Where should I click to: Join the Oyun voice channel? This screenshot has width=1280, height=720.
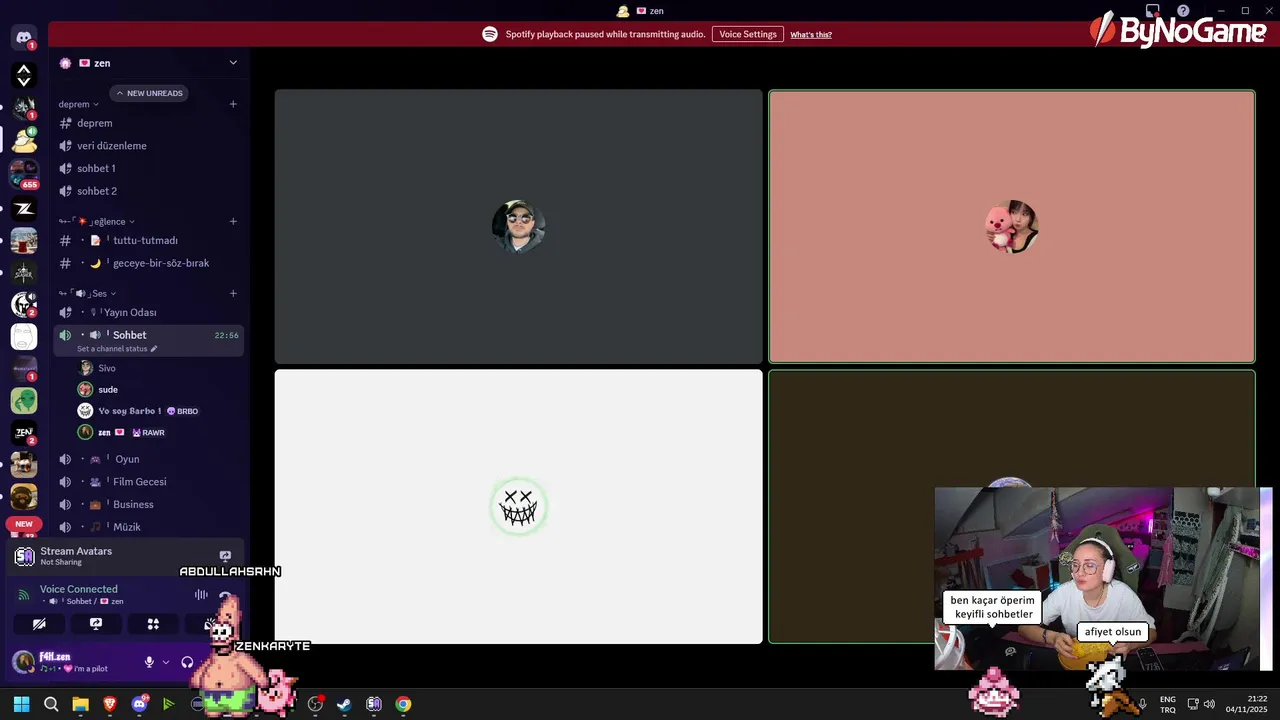pyautogui.click(x=148, y=460)
